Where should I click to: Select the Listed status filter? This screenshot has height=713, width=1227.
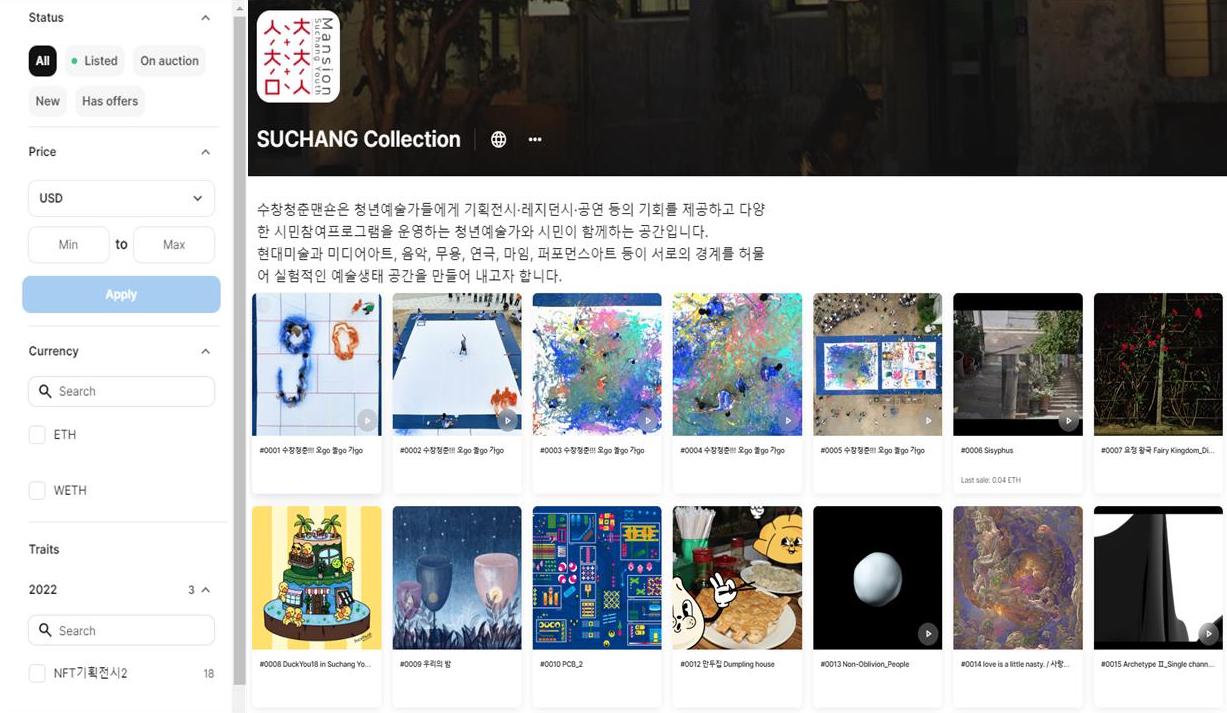click(x=94, y=61)
